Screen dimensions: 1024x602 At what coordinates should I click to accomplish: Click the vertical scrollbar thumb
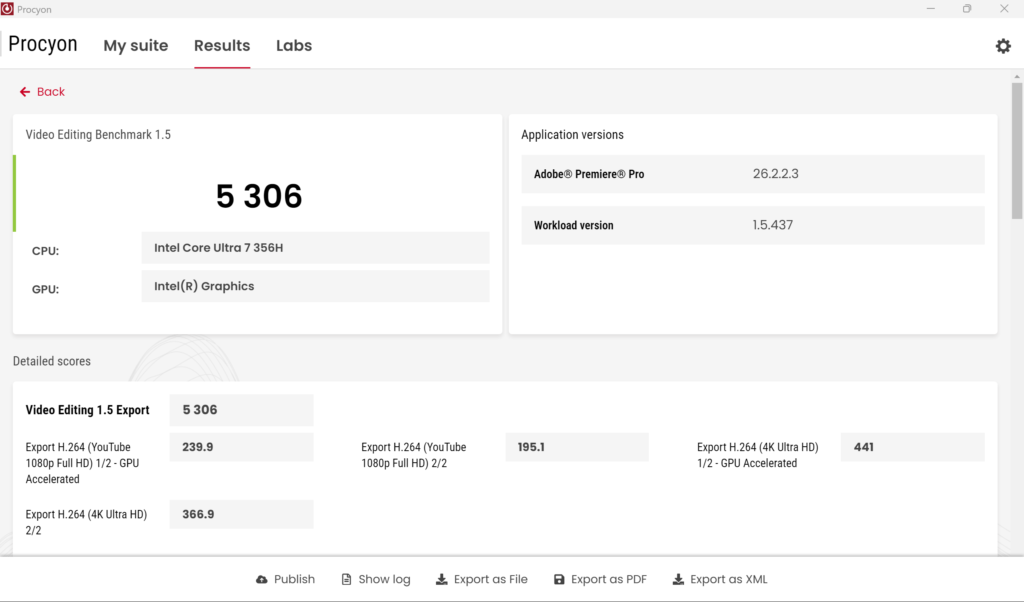click(x=1017, y=150)
